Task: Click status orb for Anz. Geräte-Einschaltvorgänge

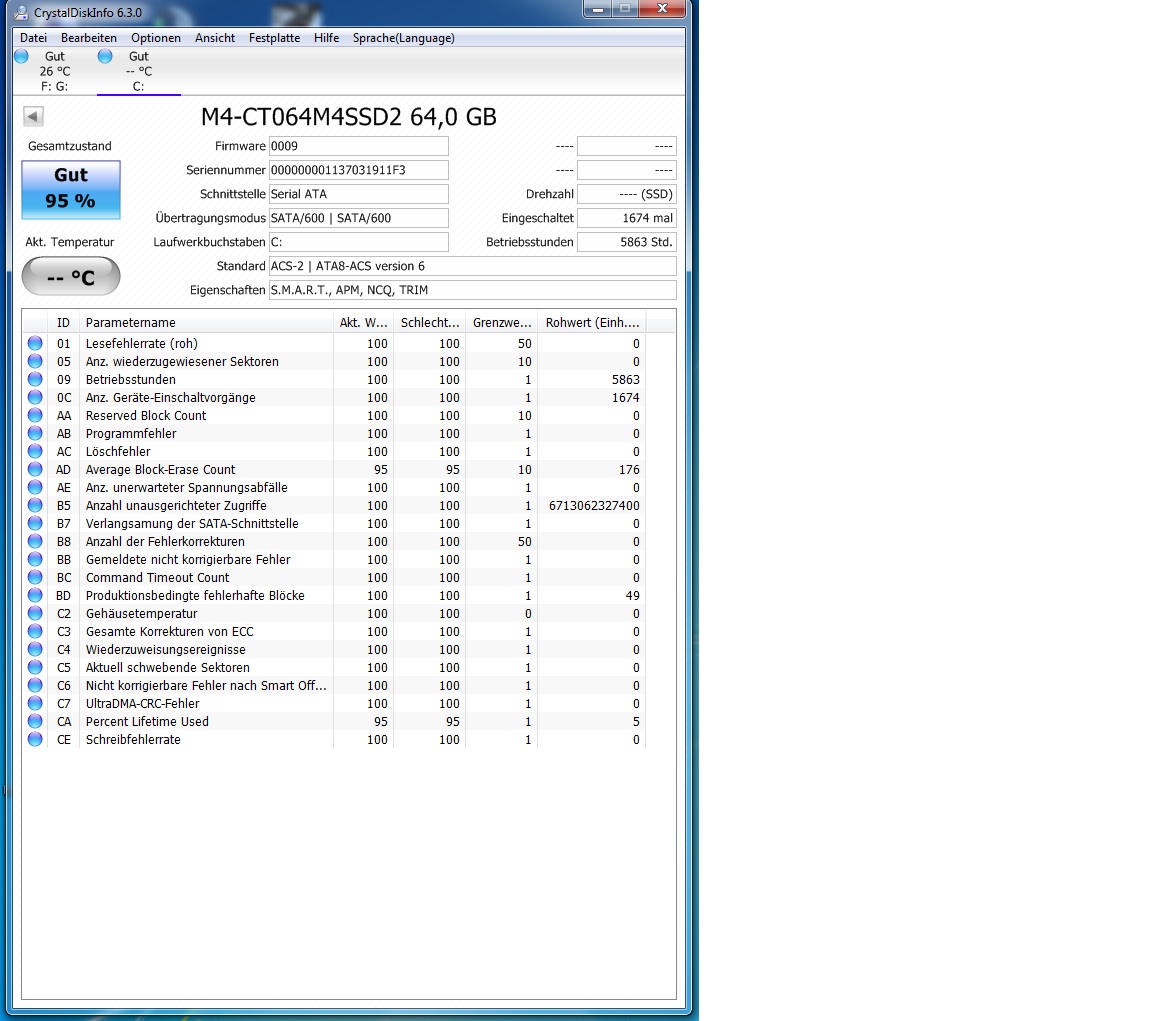Action: pyautogui.click(x=35, y=397)
